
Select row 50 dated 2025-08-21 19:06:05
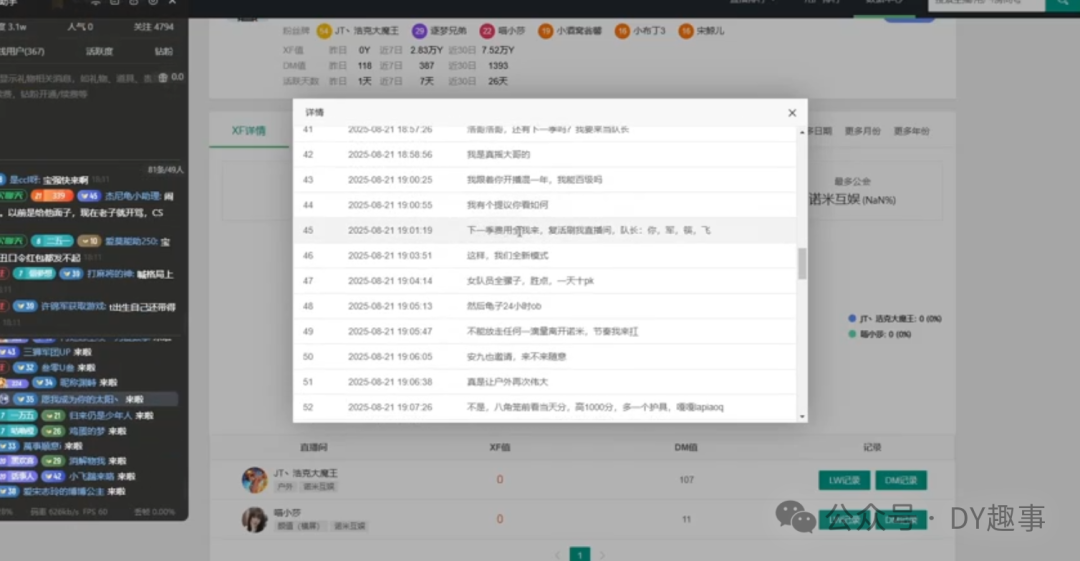(544, 356)
